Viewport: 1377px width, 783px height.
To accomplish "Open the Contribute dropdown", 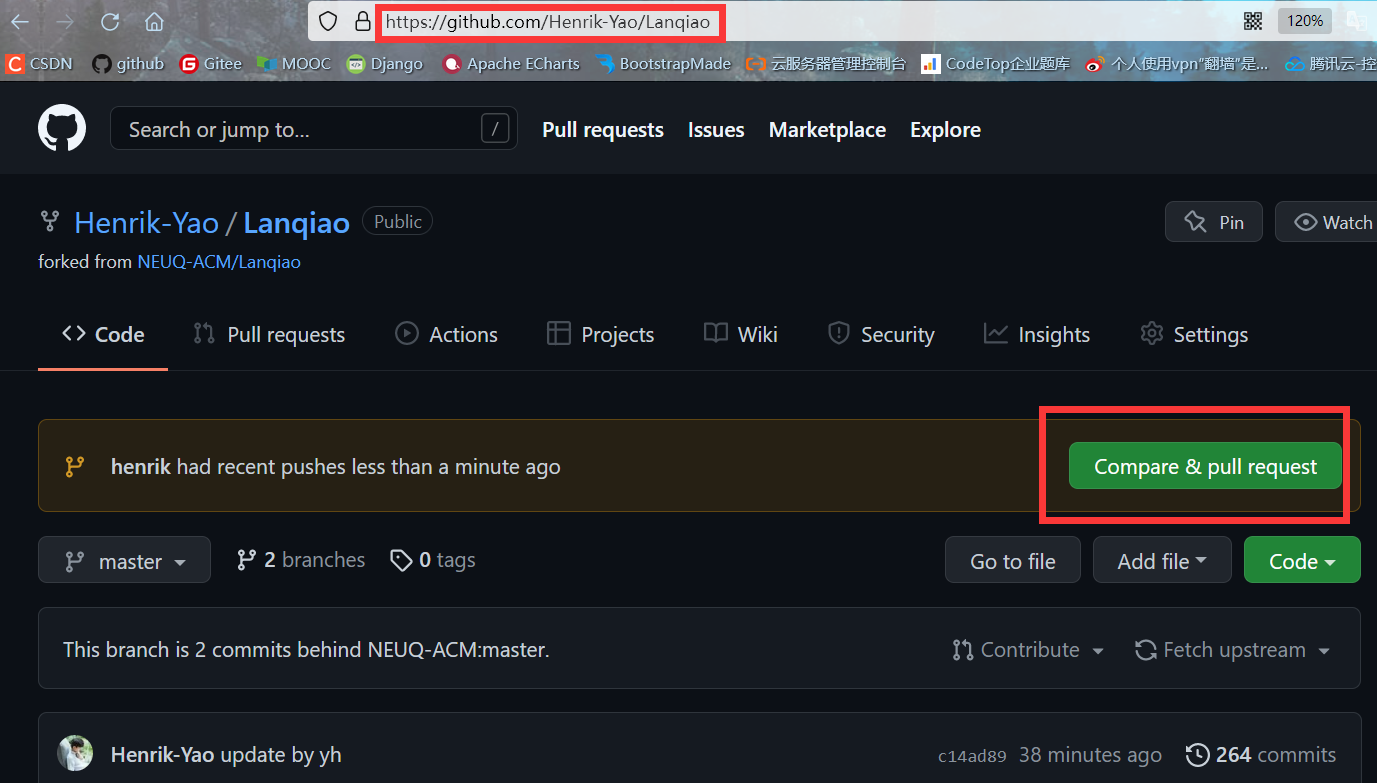I will click(x=1028, y=650).
